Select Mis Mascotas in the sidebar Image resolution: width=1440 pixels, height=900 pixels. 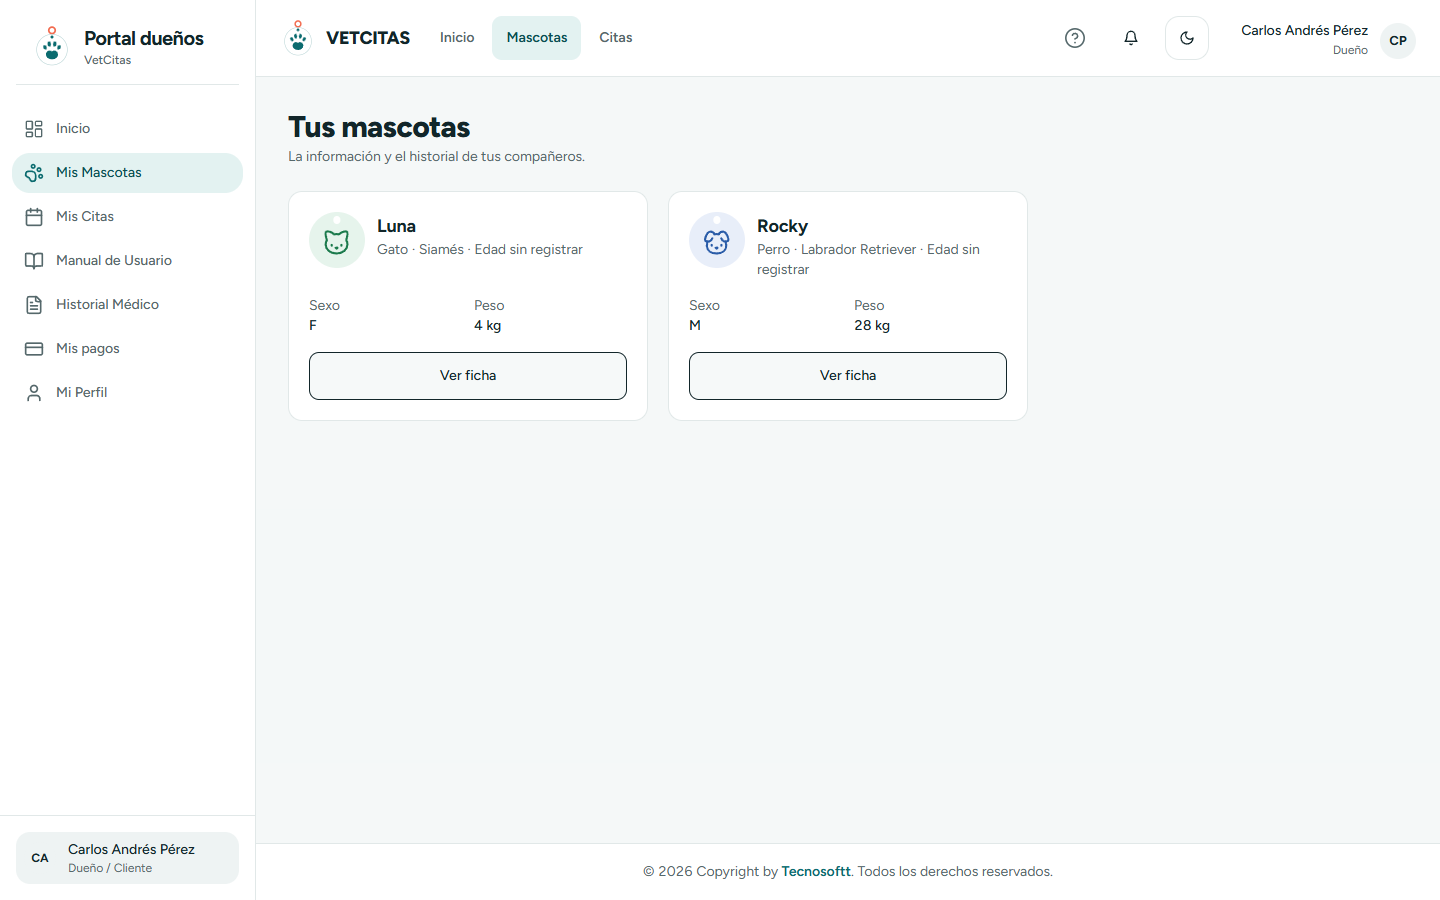click(x=127, y=173)
